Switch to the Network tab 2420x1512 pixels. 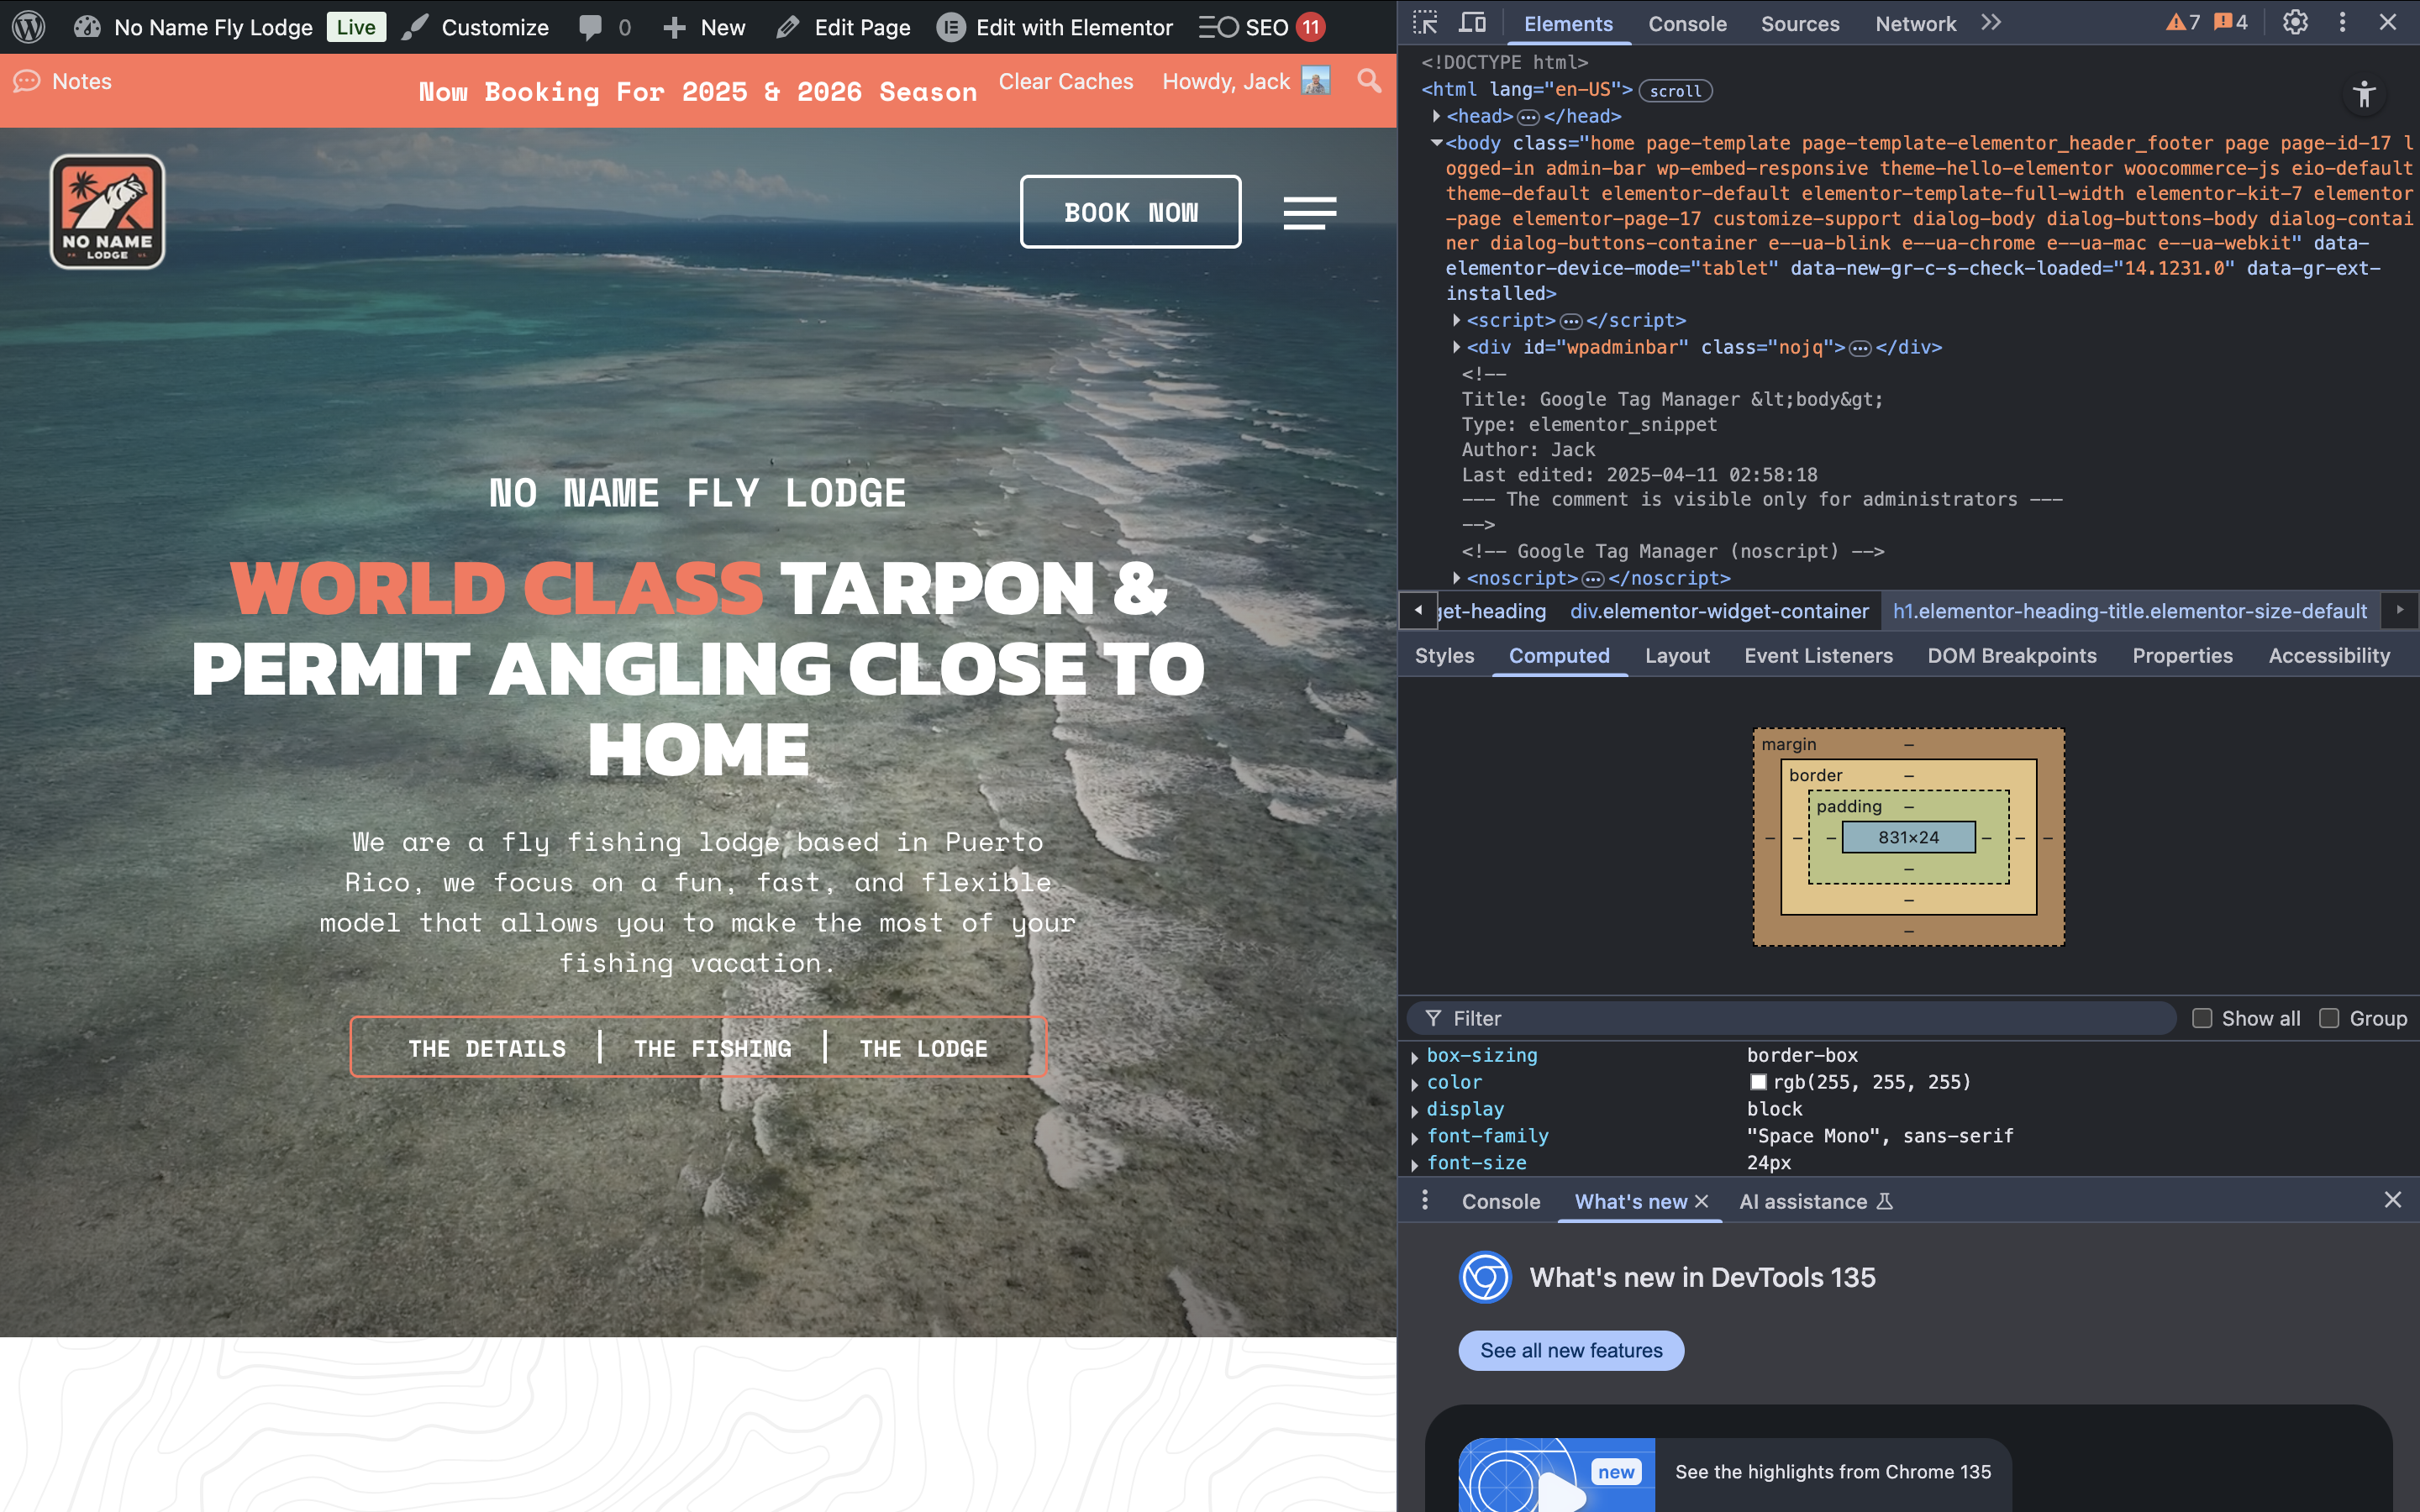1915,23
